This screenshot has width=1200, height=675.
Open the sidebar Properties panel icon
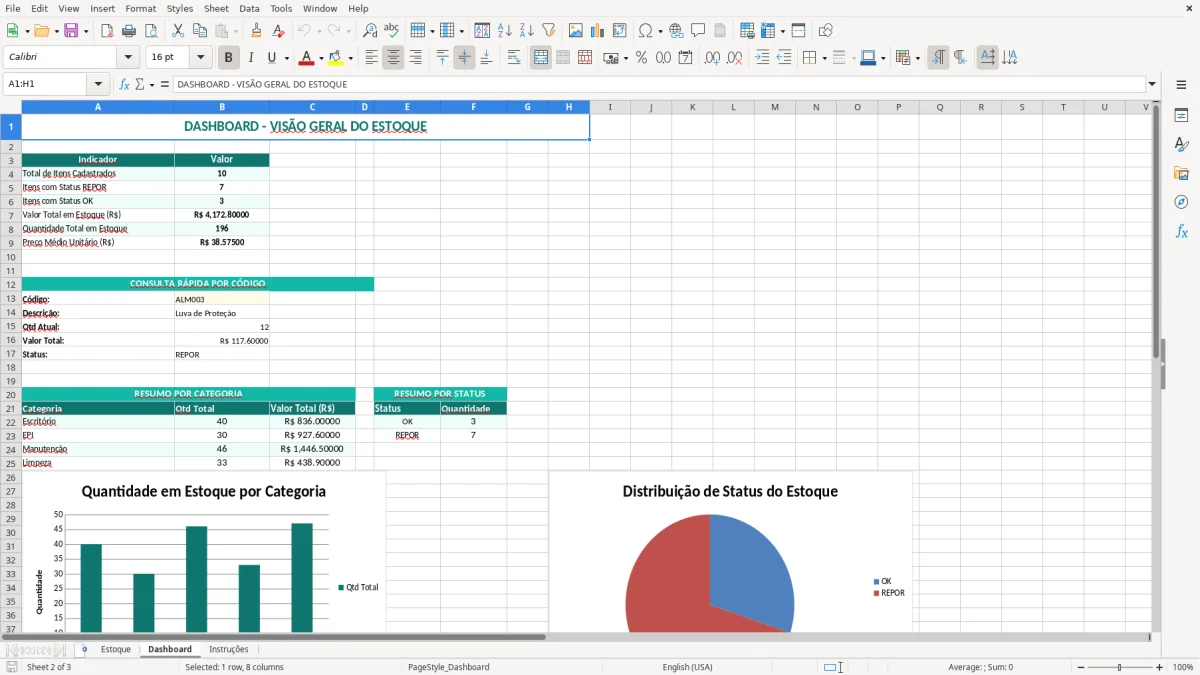click(1181, 115)
